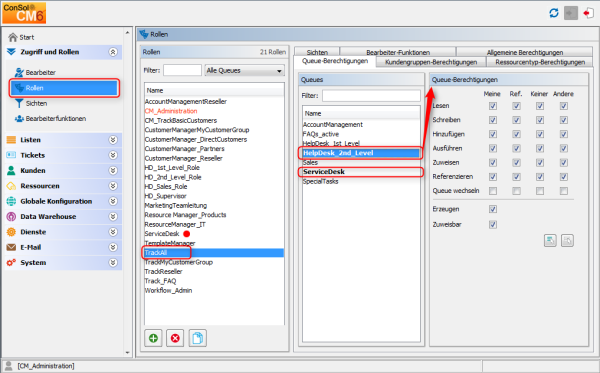Click the copy role button
This screenshot has width=600, height=373.
point(197,338)
